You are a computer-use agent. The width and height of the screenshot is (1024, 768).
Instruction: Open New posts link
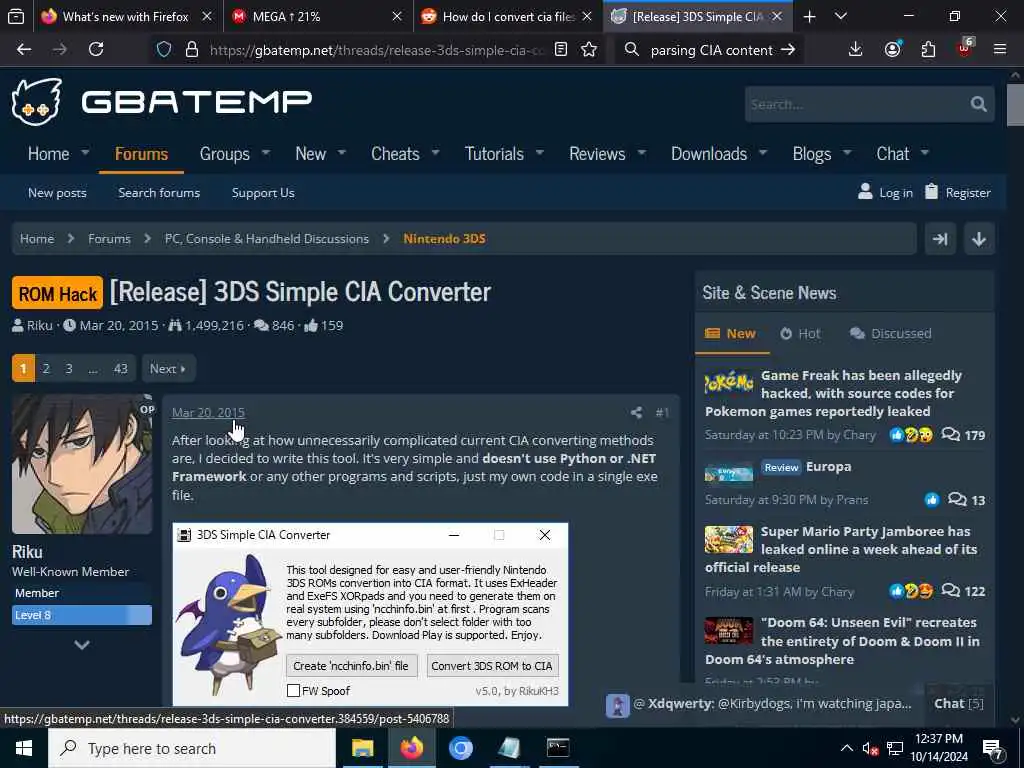(x=57, y=193)
